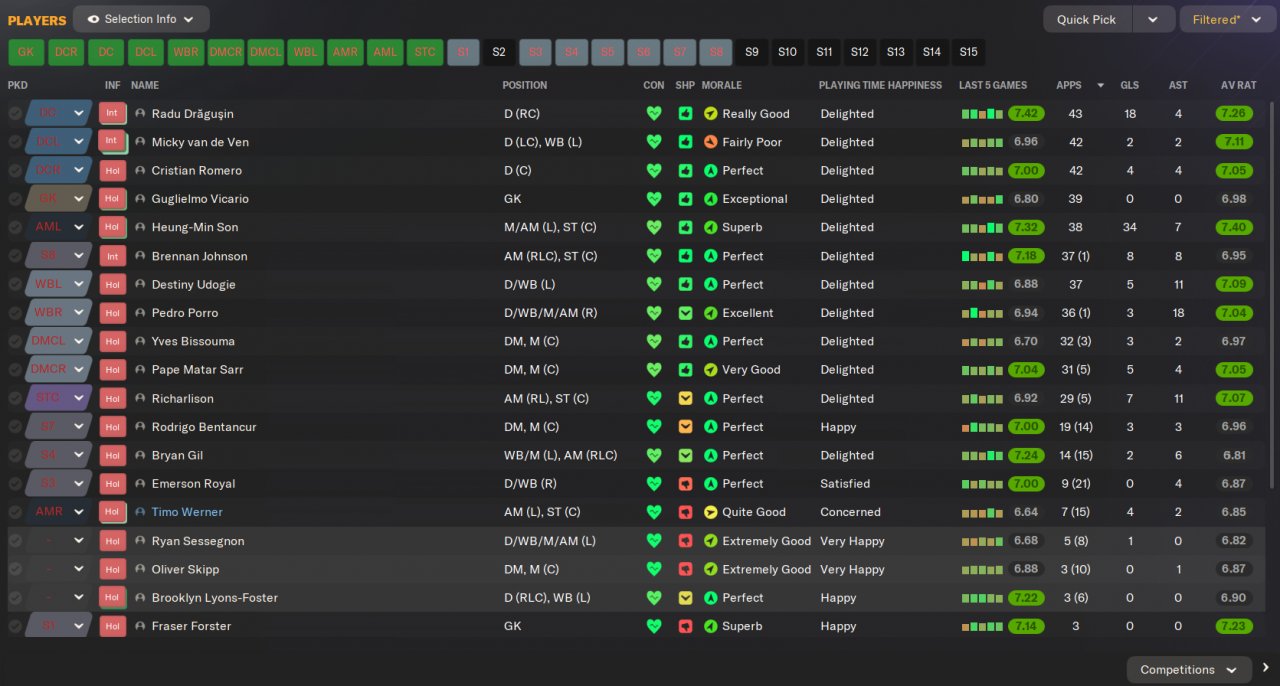Screen dimensions: 1280x686
Task: Click the player info icon beside Radu Drăgușin
Action: [x=140, y=114]
